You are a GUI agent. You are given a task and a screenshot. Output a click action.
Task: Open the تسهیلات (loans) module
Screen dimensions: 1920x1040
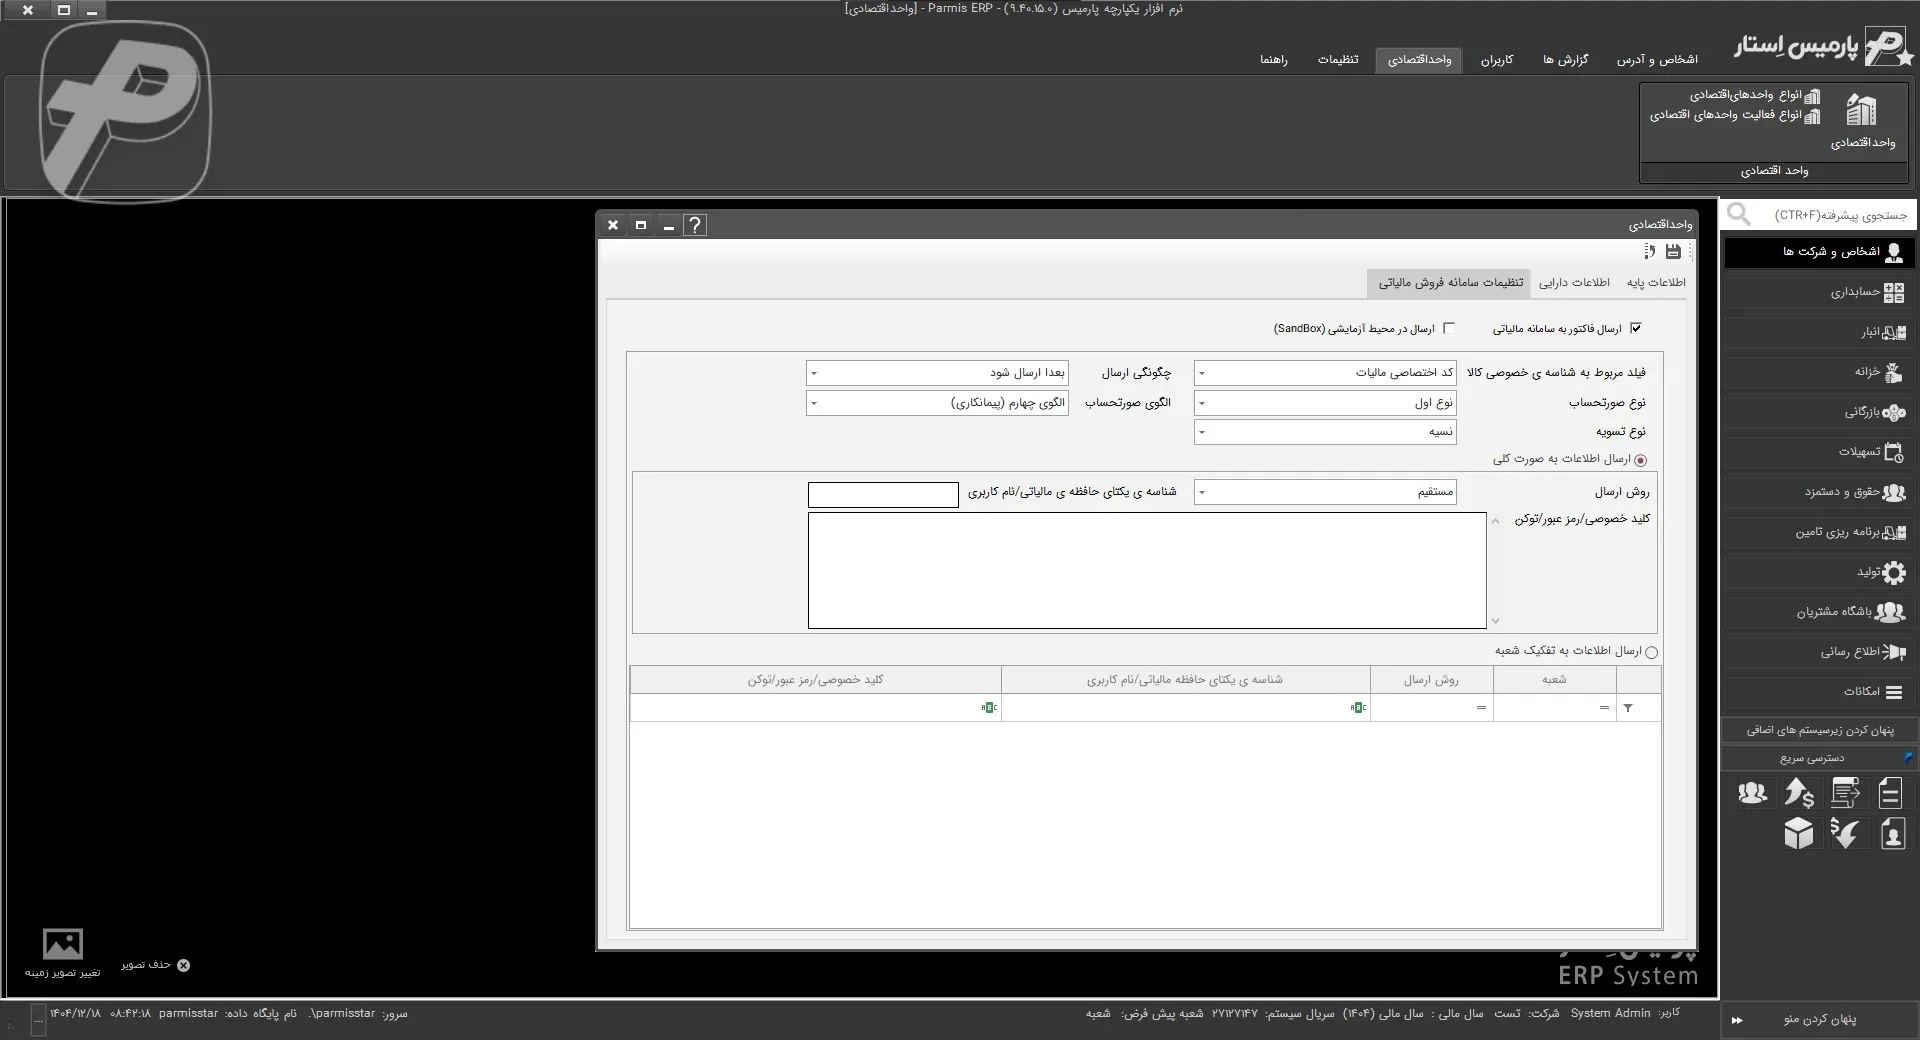1819,452
